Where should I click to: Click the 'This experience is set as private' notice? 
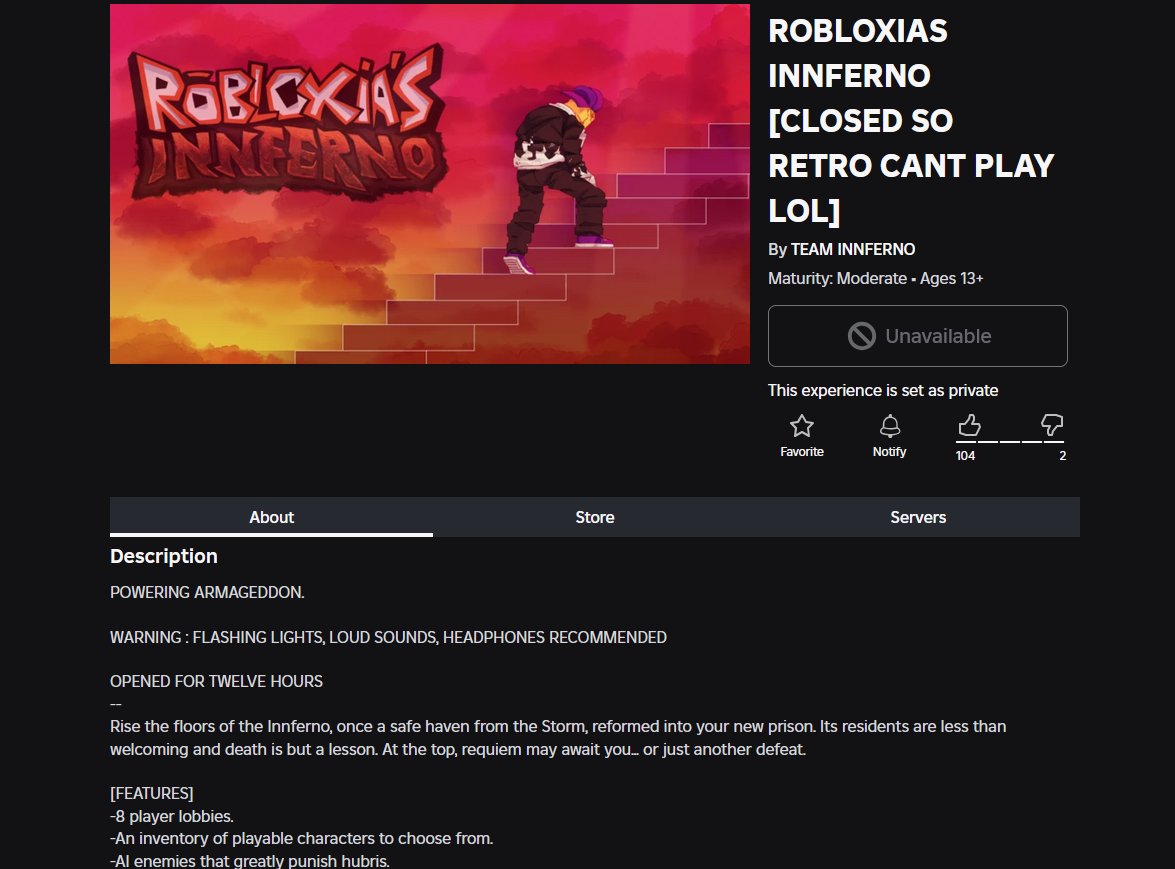click(883, 390)
